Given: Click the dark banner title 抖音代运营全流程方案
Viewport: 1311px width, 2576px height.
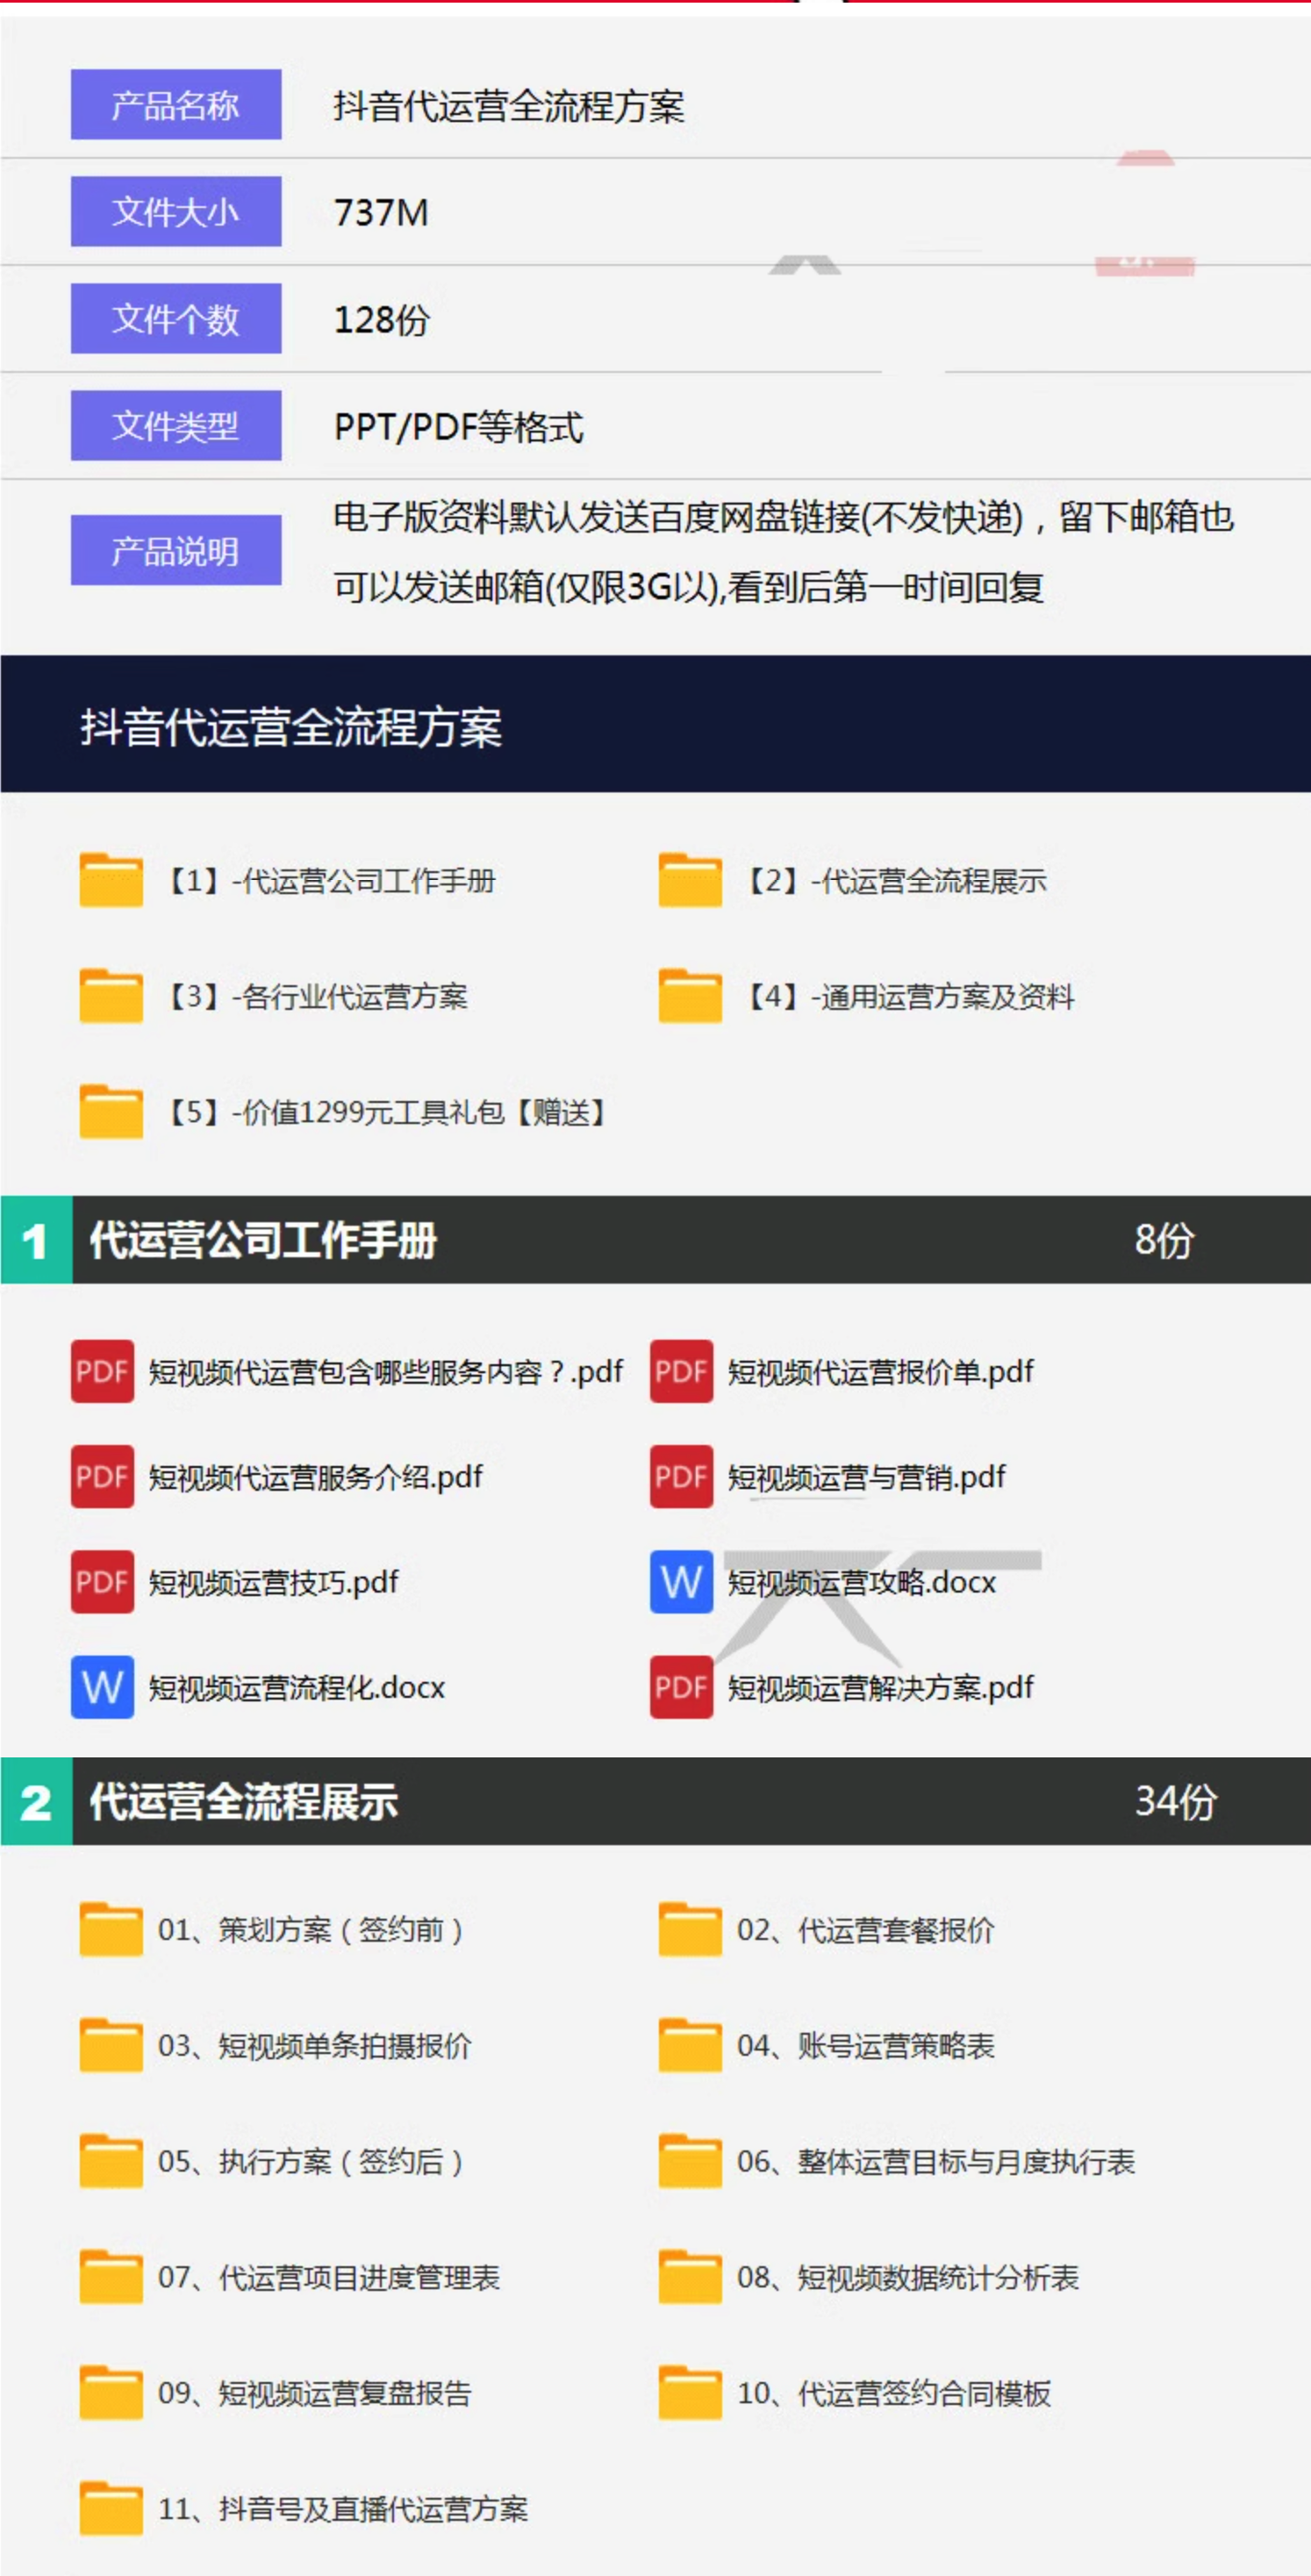Looking at the screenshot, I should [291, 727].
